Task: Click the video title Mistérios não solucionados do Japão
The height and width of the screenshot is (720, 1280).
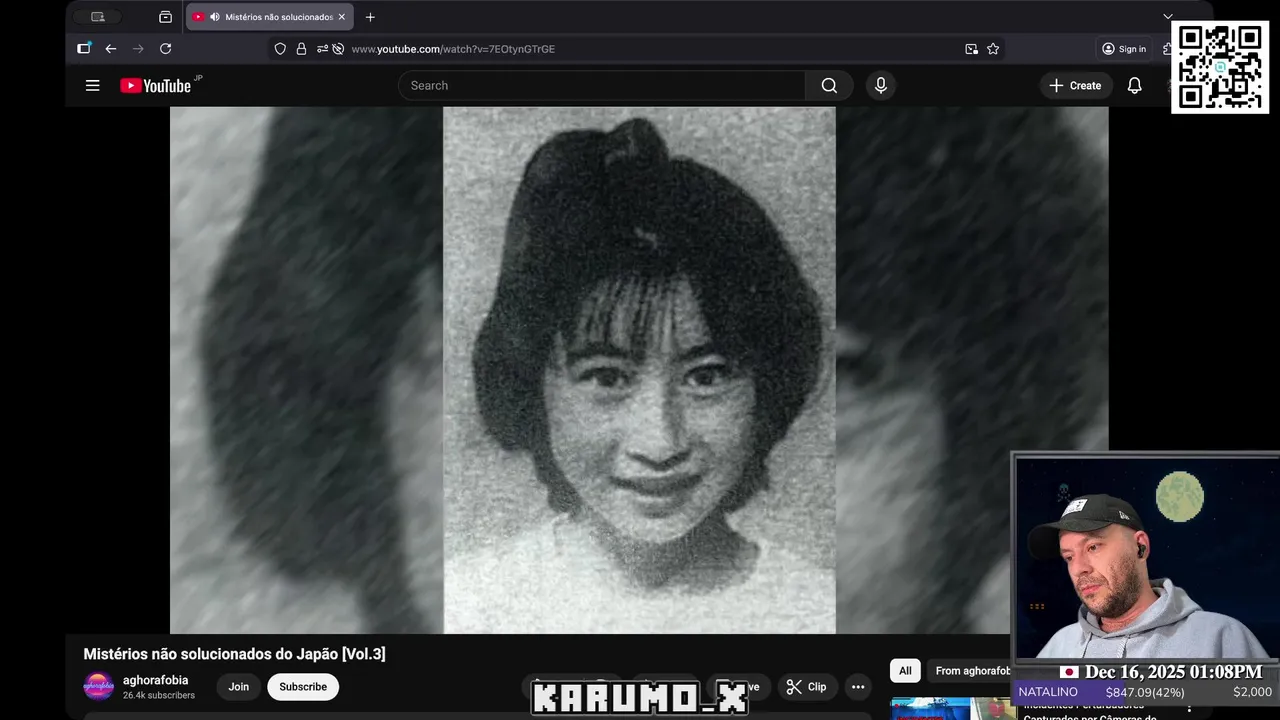Action: (x=234, y=654)
